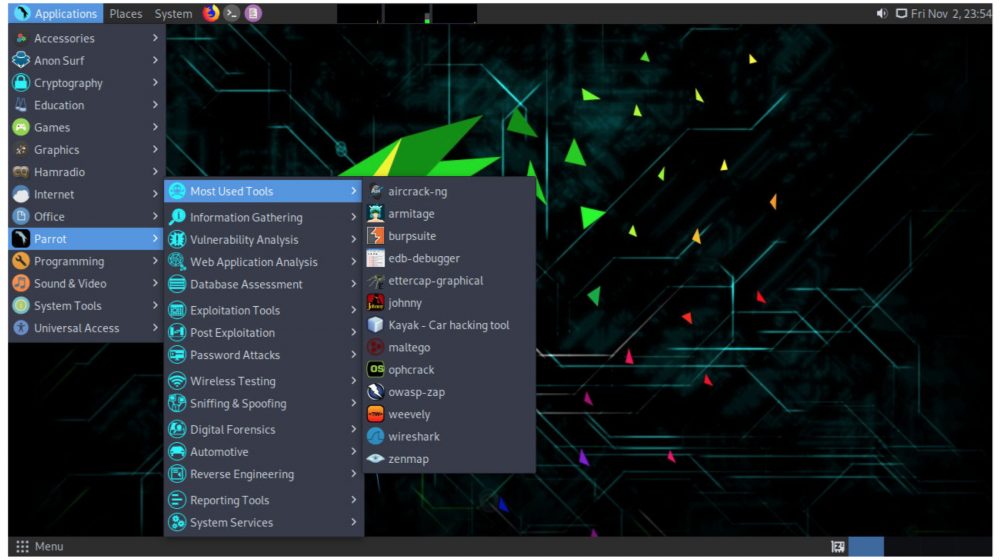The height and width of the screenshot is (560, 1000).
Task: Click the weevely orange icon
Action: pyautogui.click(x=375, y=415)
